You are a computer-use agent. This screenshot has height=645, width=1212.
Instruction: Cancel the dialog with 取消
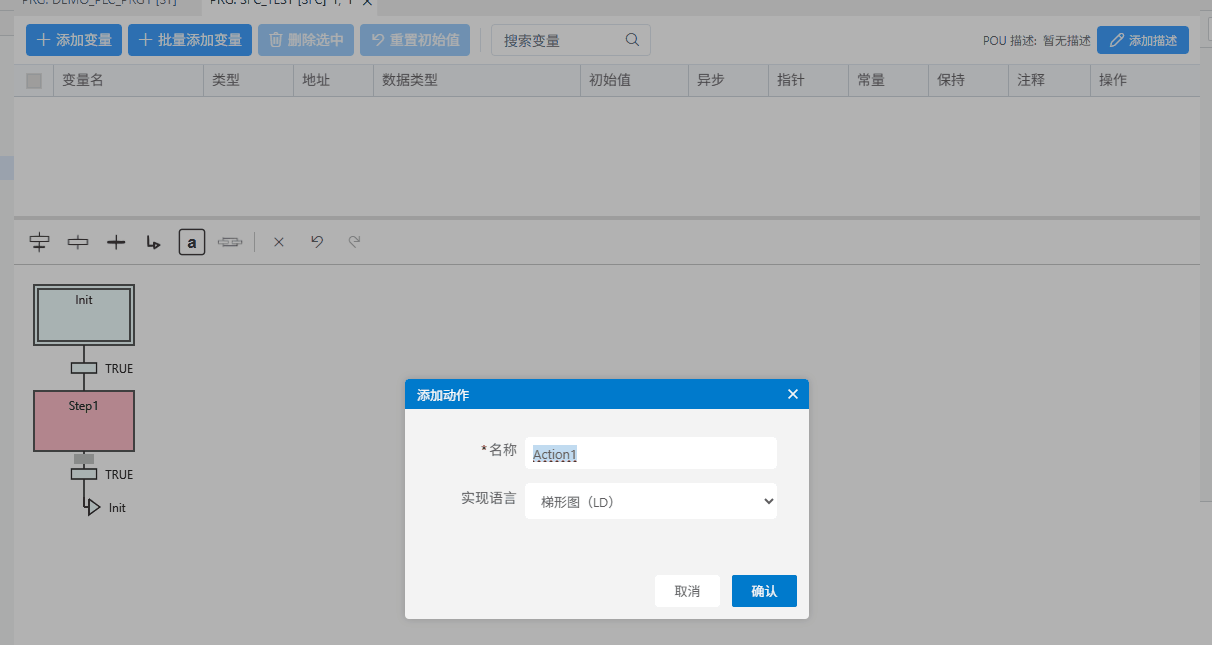(687, 591)
